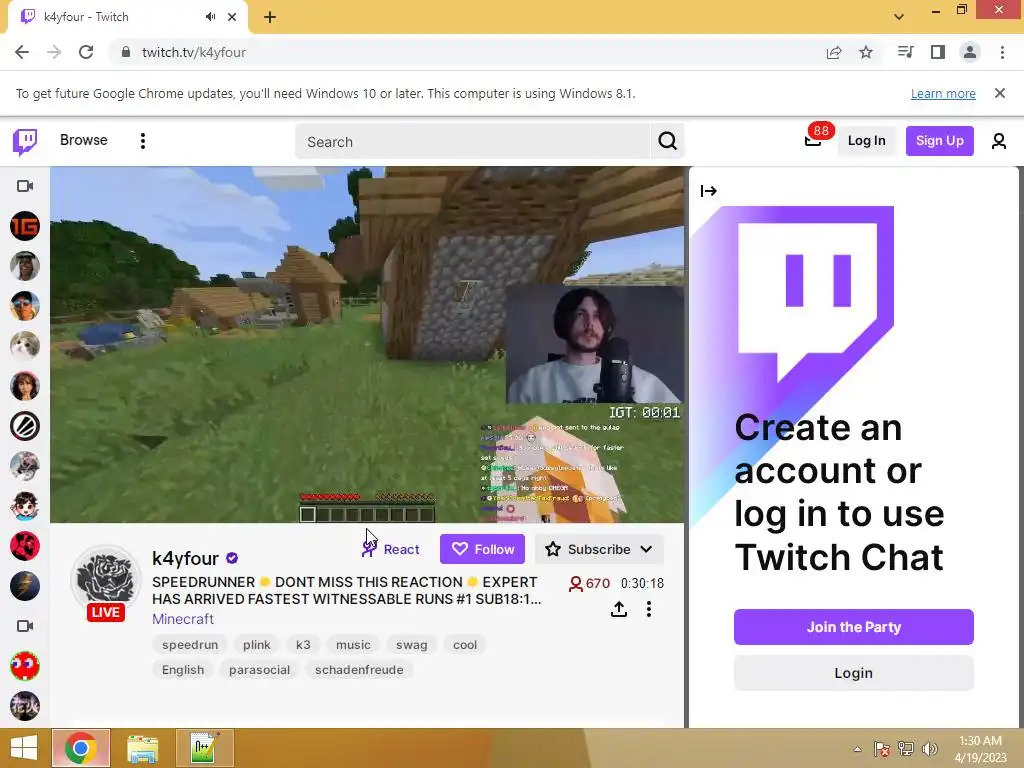Open a new browser tab
Screen dimensions: 1024x768
(x=270, y=18)
